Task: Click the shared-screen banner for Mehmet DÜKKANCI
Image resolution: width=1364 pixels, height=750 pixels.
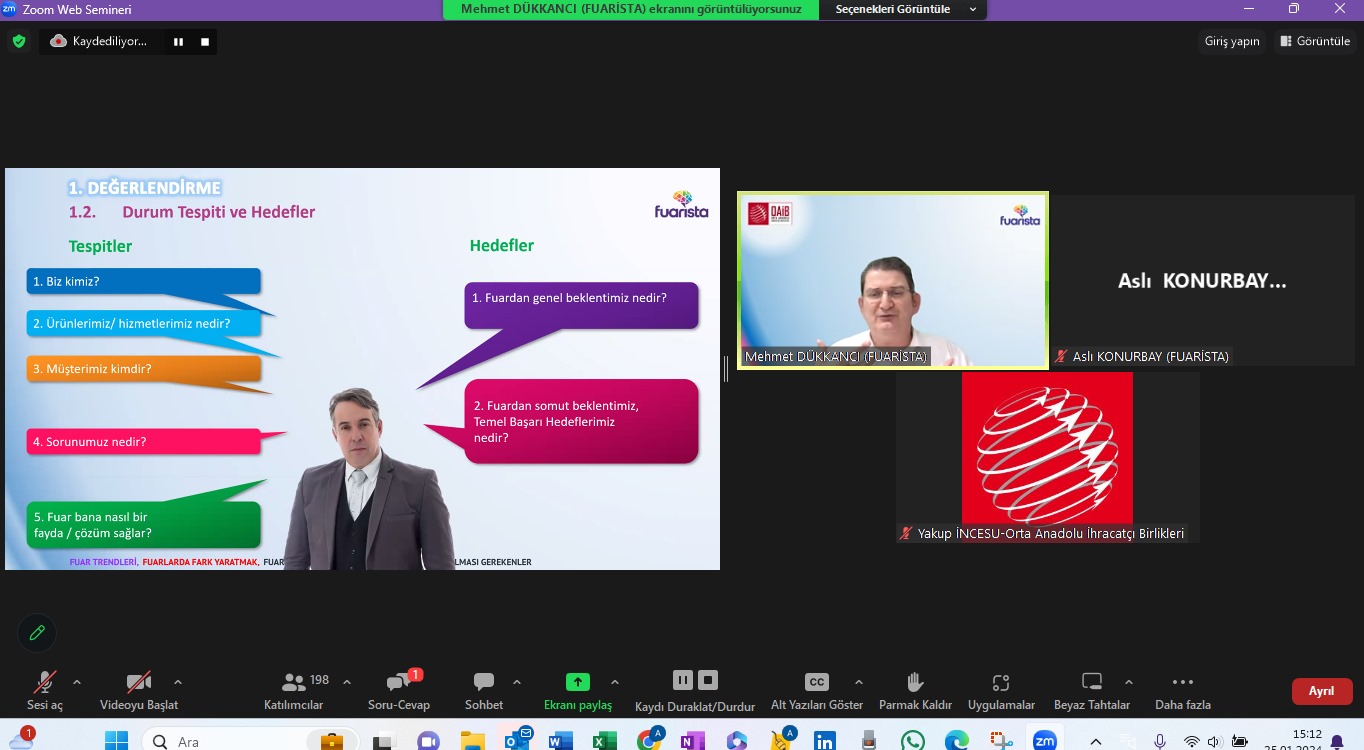Action: point(631,9)
